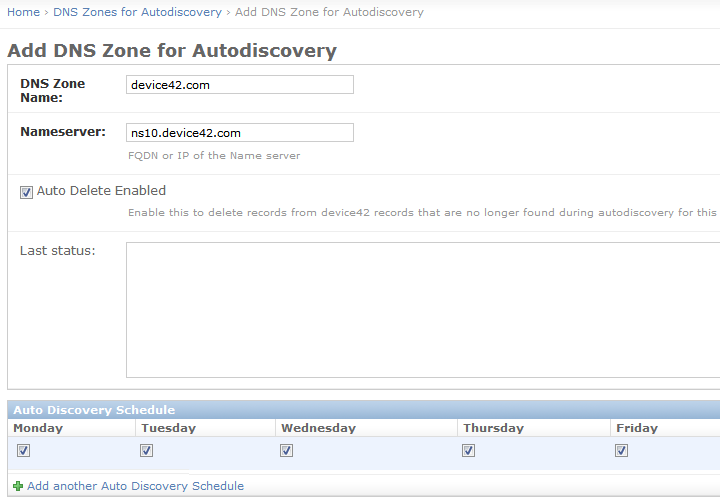Viewport: 720px width, 497px height.
Task: Click the Auto Delete help description text
Action: 422,213
